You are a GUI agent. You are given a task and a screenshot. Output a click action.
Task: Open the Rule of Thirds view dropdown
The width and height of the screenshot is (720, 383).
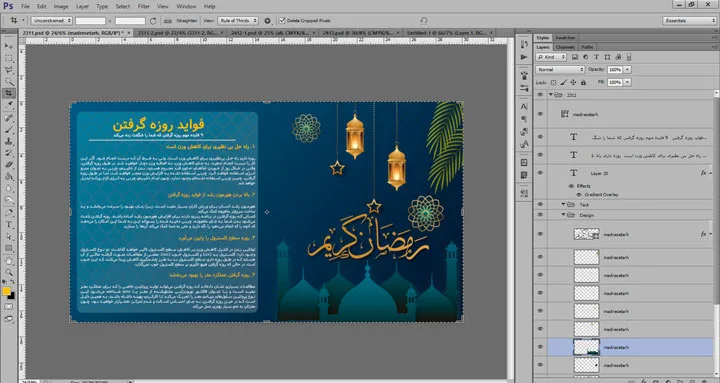(237, 21)
